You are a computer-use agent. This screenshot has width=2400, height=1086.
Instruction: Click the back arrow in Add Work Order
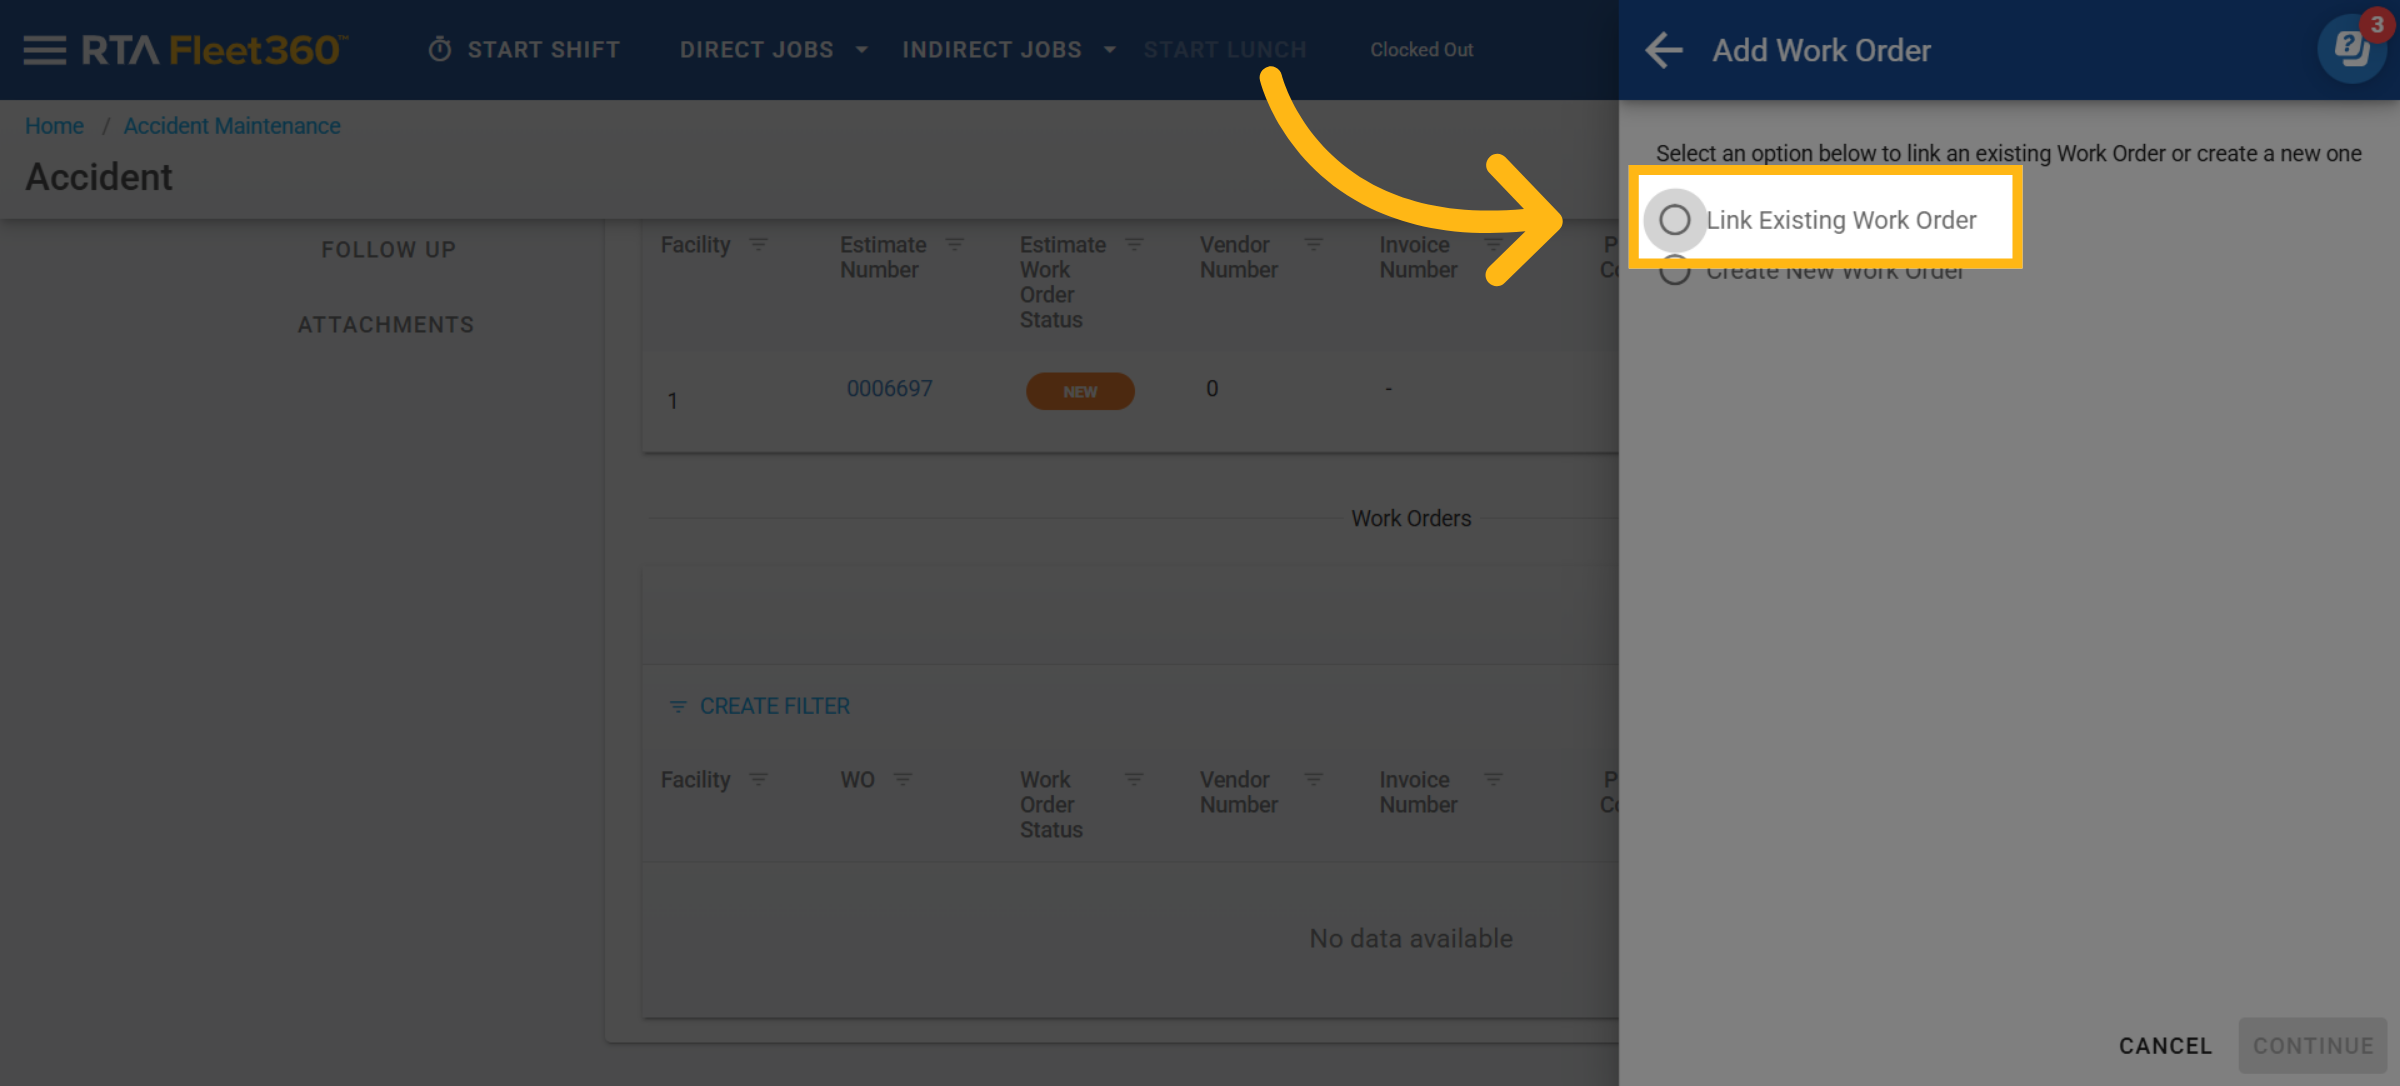coord(1664,50)
